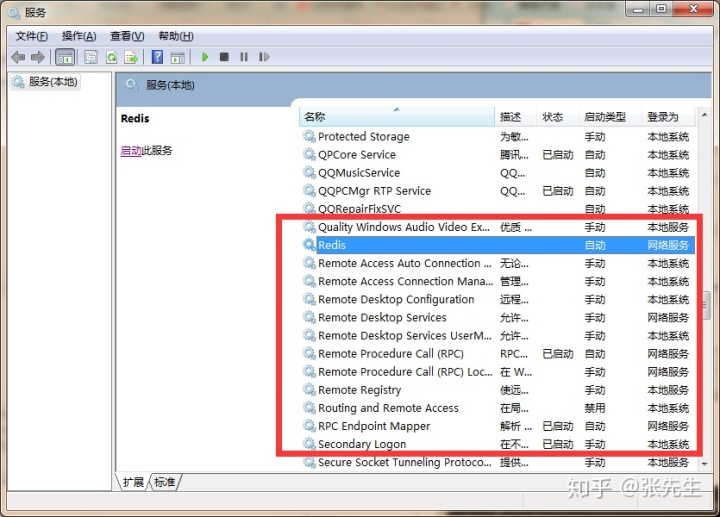
Task: Click the 启动 link to start Redis
Action: tap(131, 151)
